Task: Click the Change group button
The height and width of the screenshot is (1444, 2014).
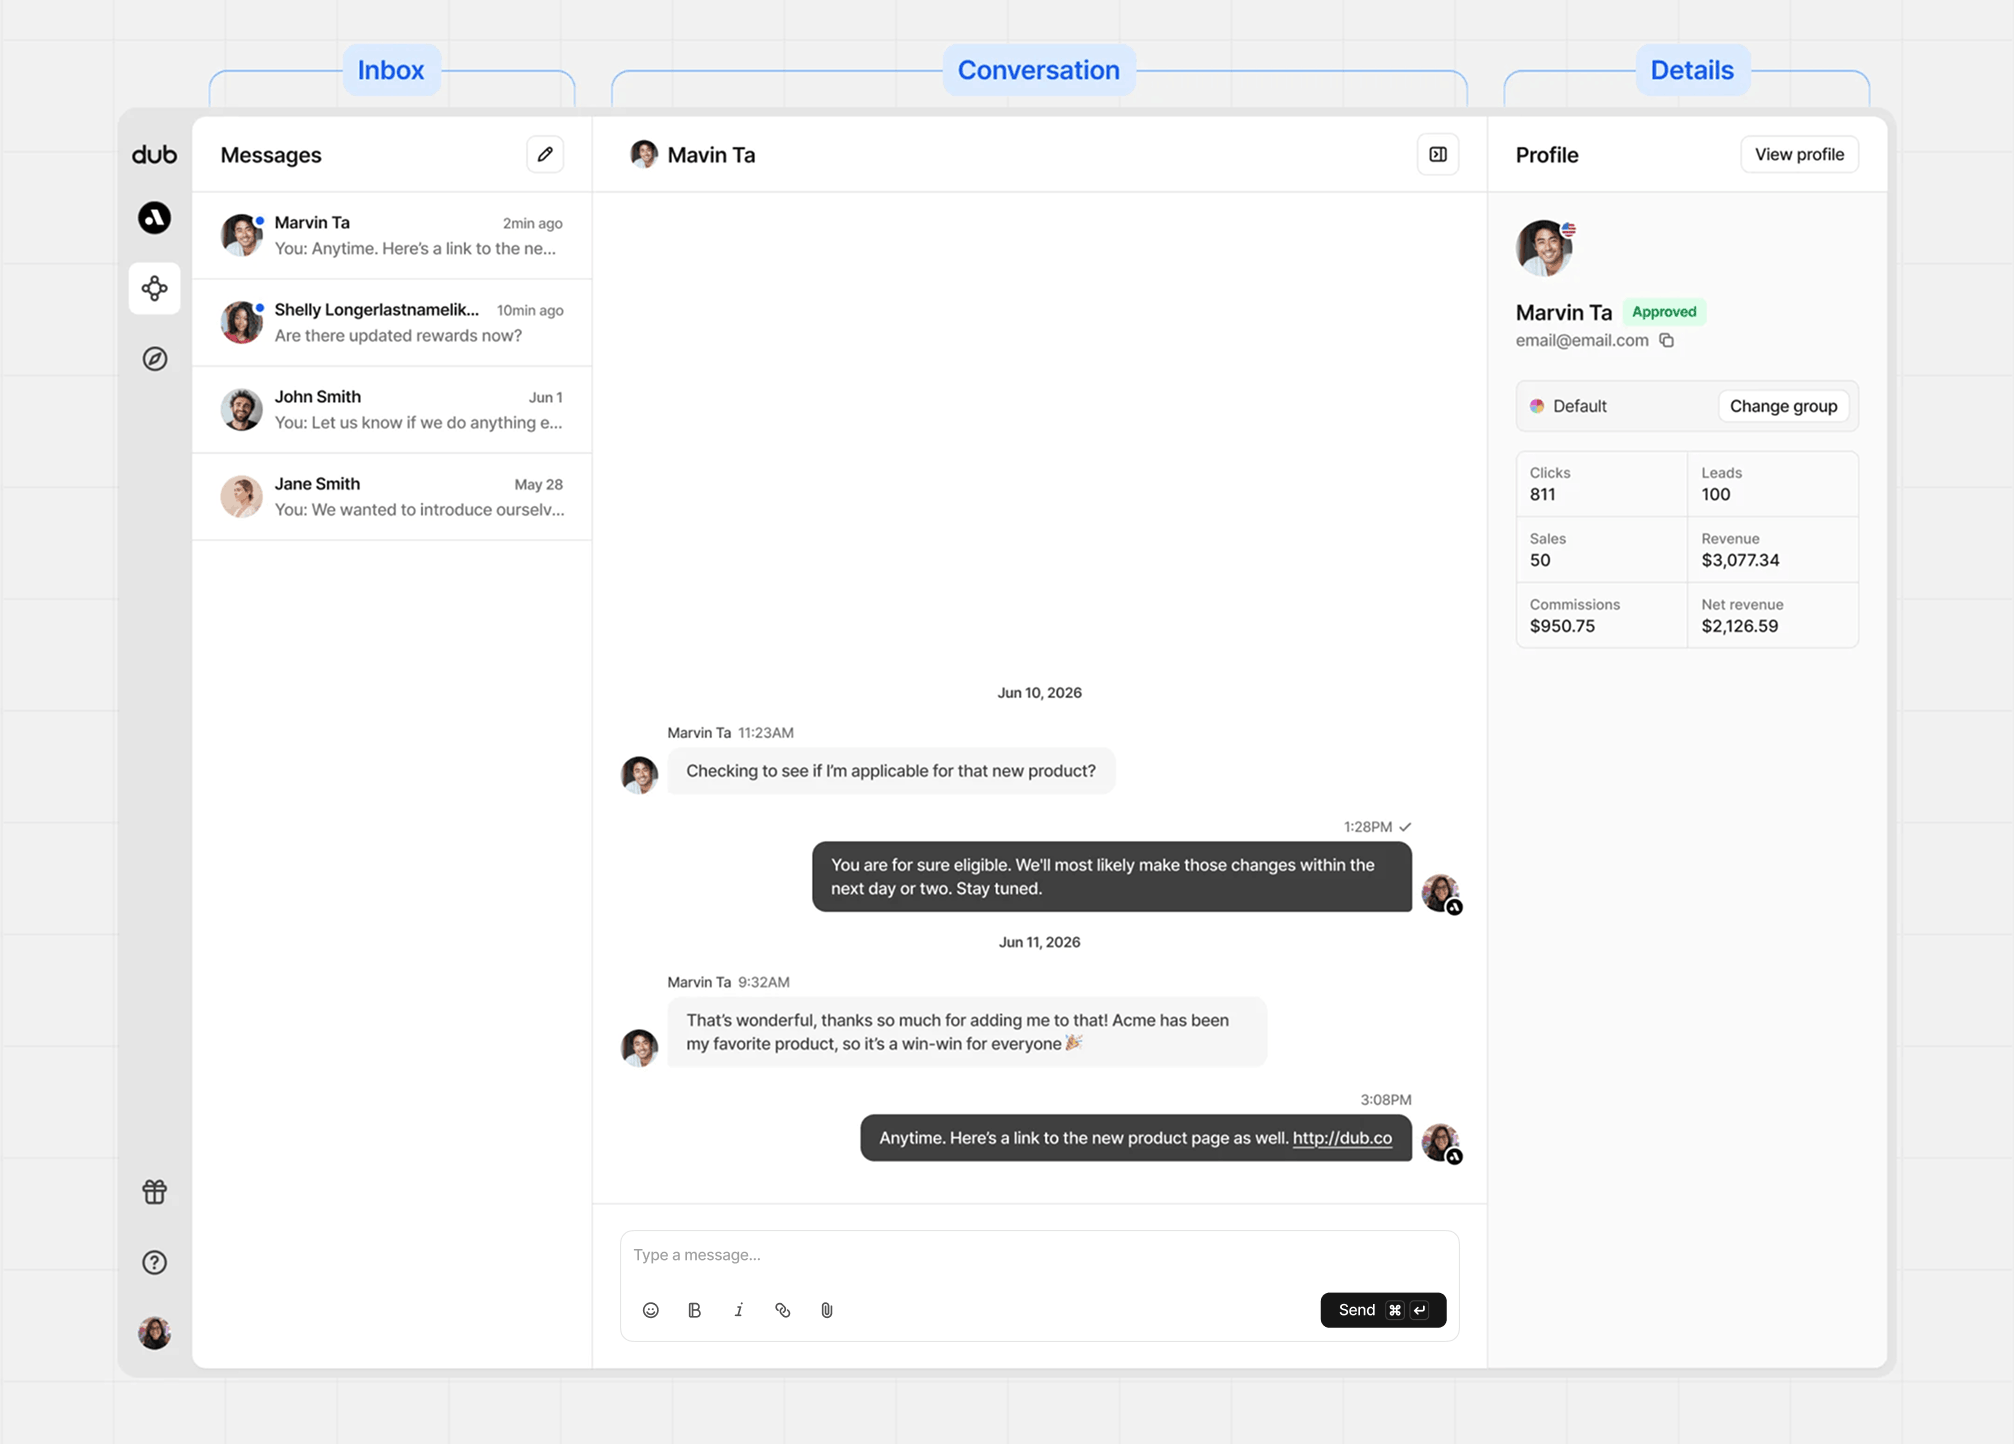Action: 1783,406
